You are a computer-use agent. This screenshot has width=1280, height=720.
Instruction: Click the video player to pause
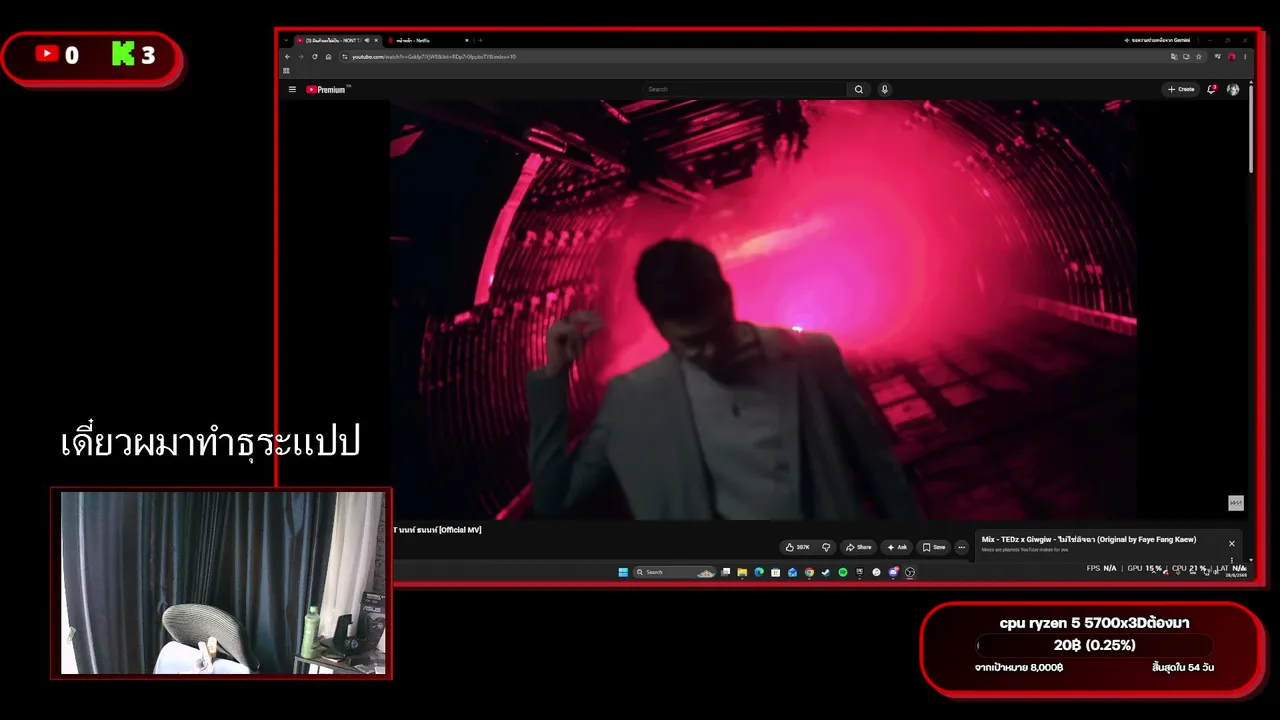(x=762, y=309)
